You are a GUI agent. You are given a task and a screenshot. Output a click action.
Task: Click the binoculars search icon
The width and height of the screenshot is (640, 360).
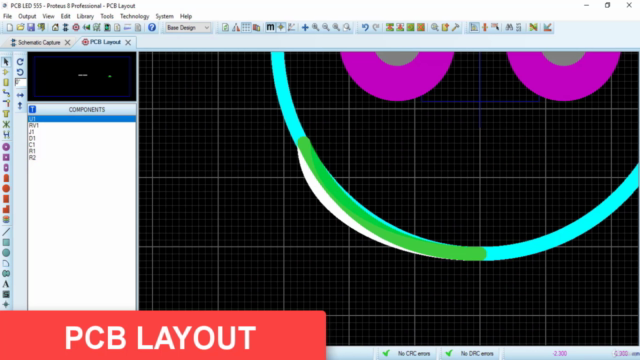coord(509,27)
